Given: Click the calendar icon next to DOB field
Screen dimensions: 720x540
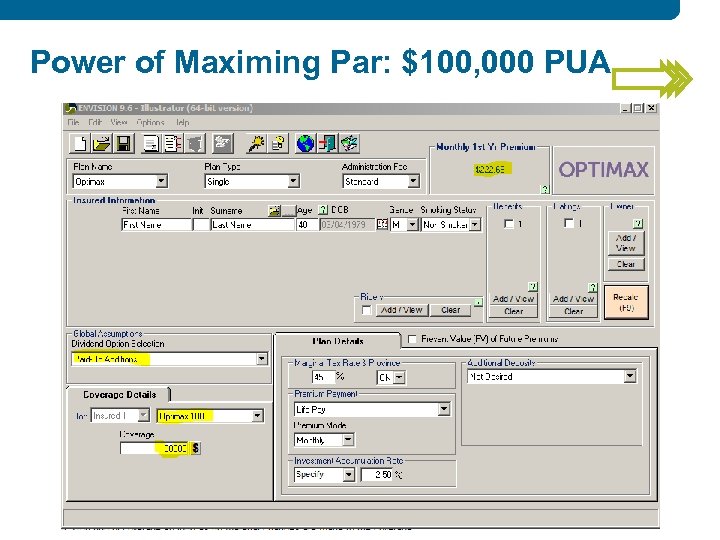Looking at the screenshot, I should (382, 225).
